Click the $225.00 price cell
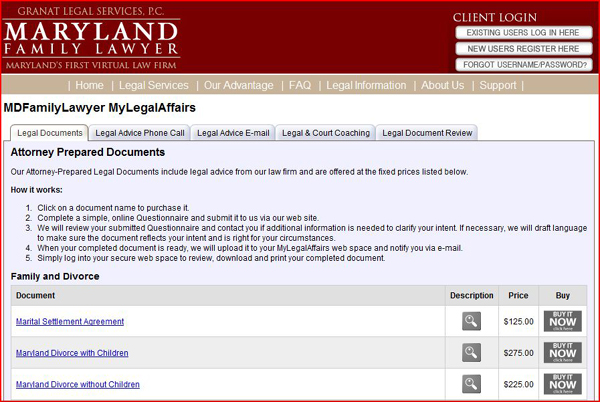This screenshot has width=600, height=402. click(518, 384)
